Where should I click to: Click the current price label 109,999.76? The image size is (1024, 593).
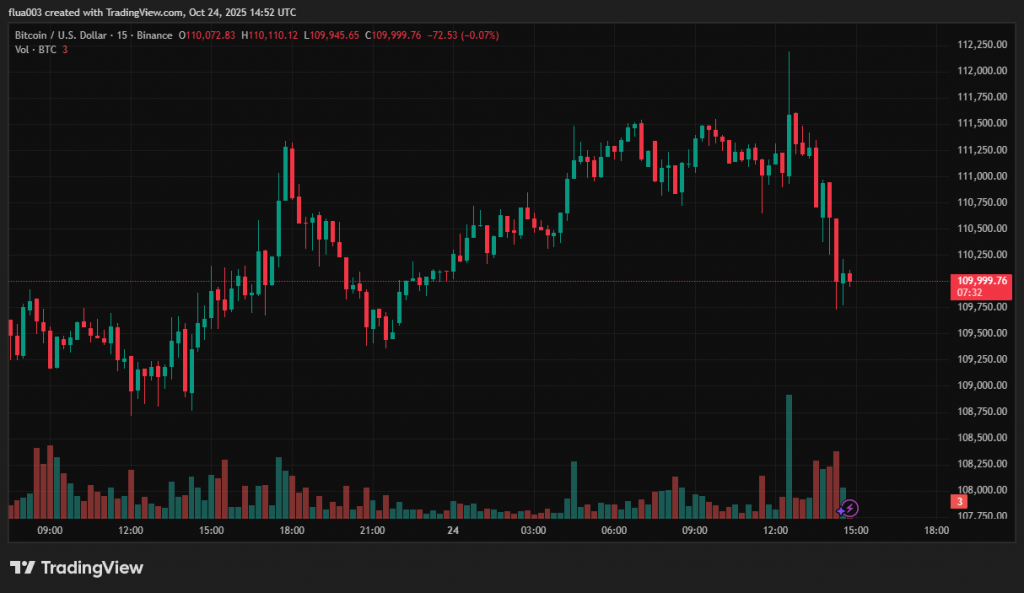981,281
